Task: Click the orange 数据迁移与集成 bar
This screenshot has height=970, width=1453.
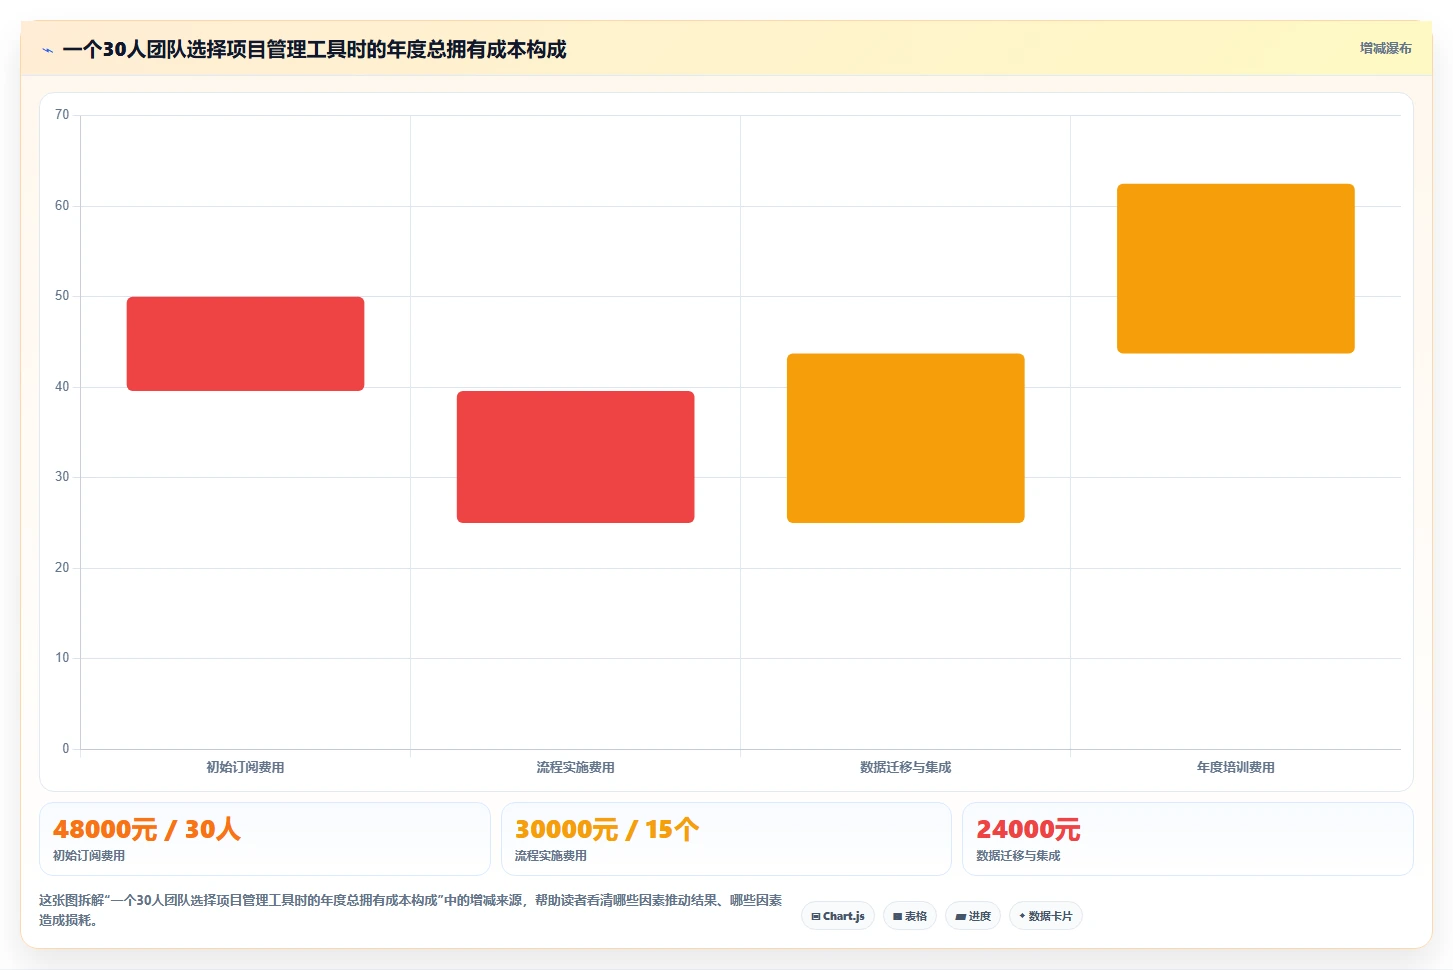Action: (x=905, y=438)
